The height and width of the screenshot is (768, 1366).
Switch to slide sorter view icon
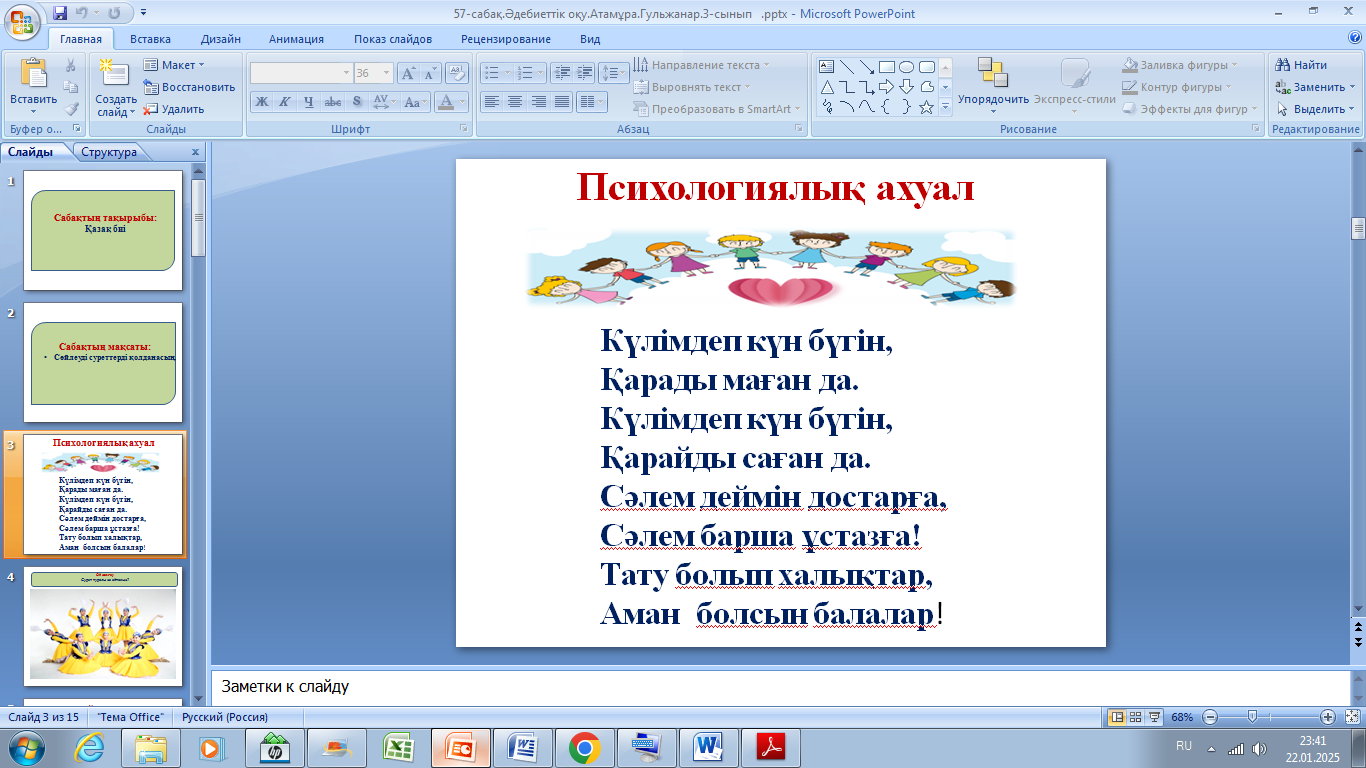tap(1136, 717)
